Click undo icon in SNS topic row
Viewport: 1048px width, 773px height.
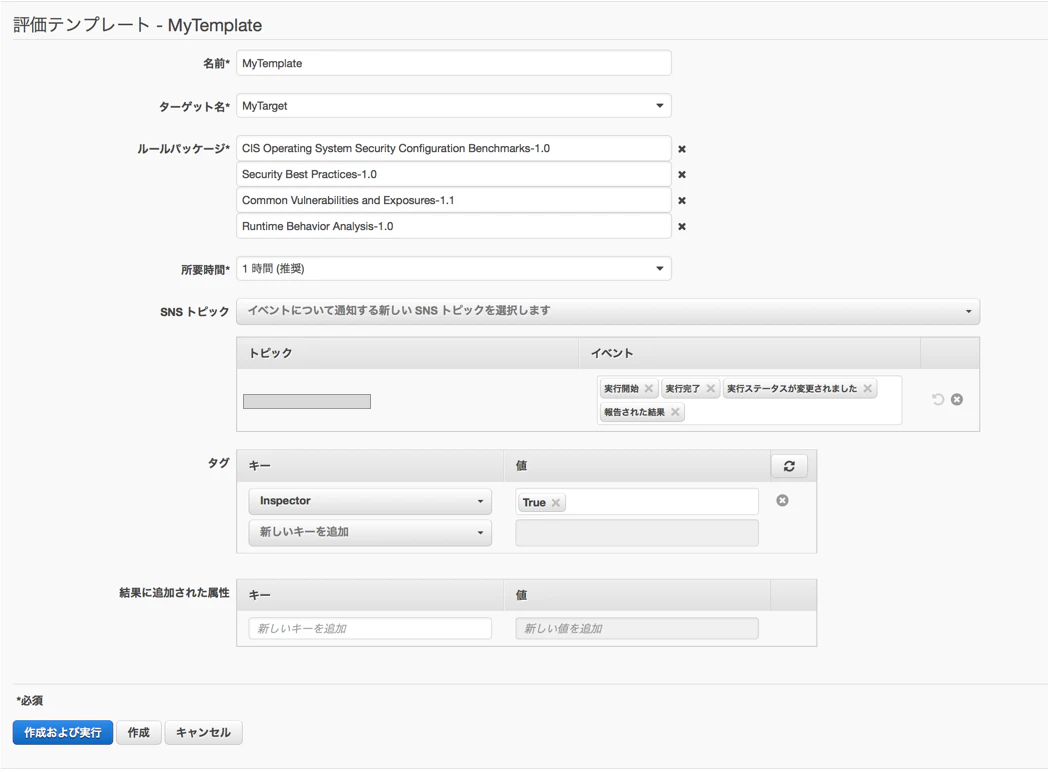938,399
